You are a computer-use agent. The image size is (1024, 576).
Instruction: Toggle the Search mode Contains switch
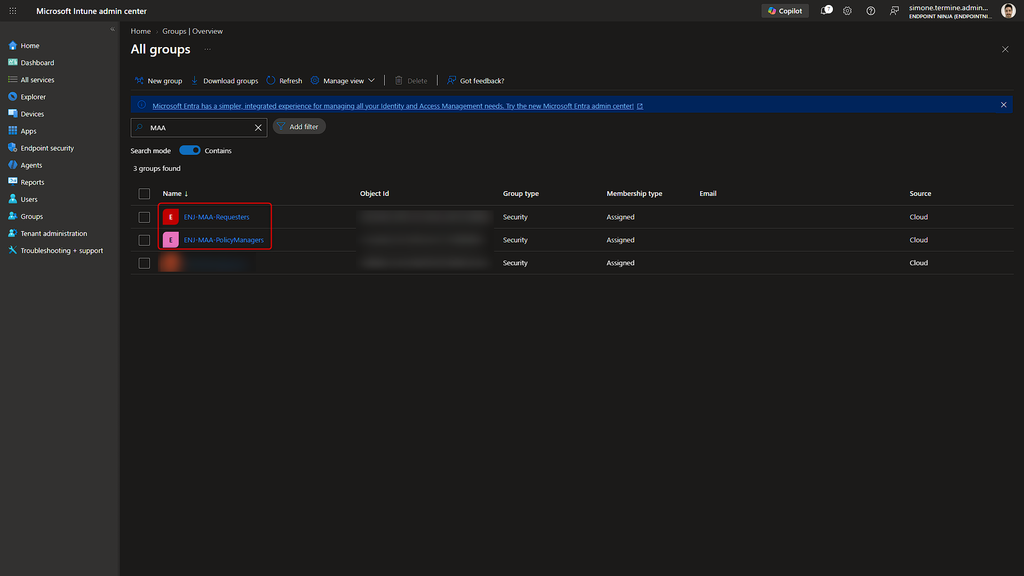click(190, 150)
